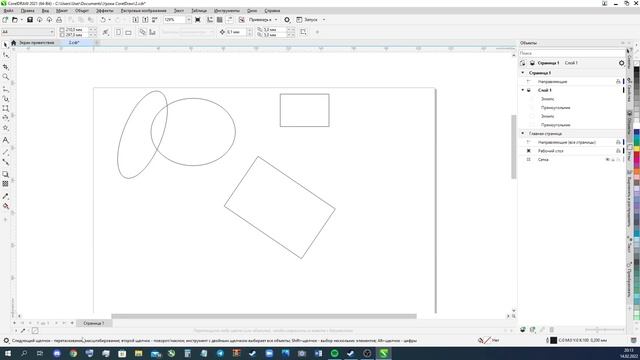Click the Import icon in the toolbar
Viewport: 640px width, 360px height.
[x=136, y=20]
